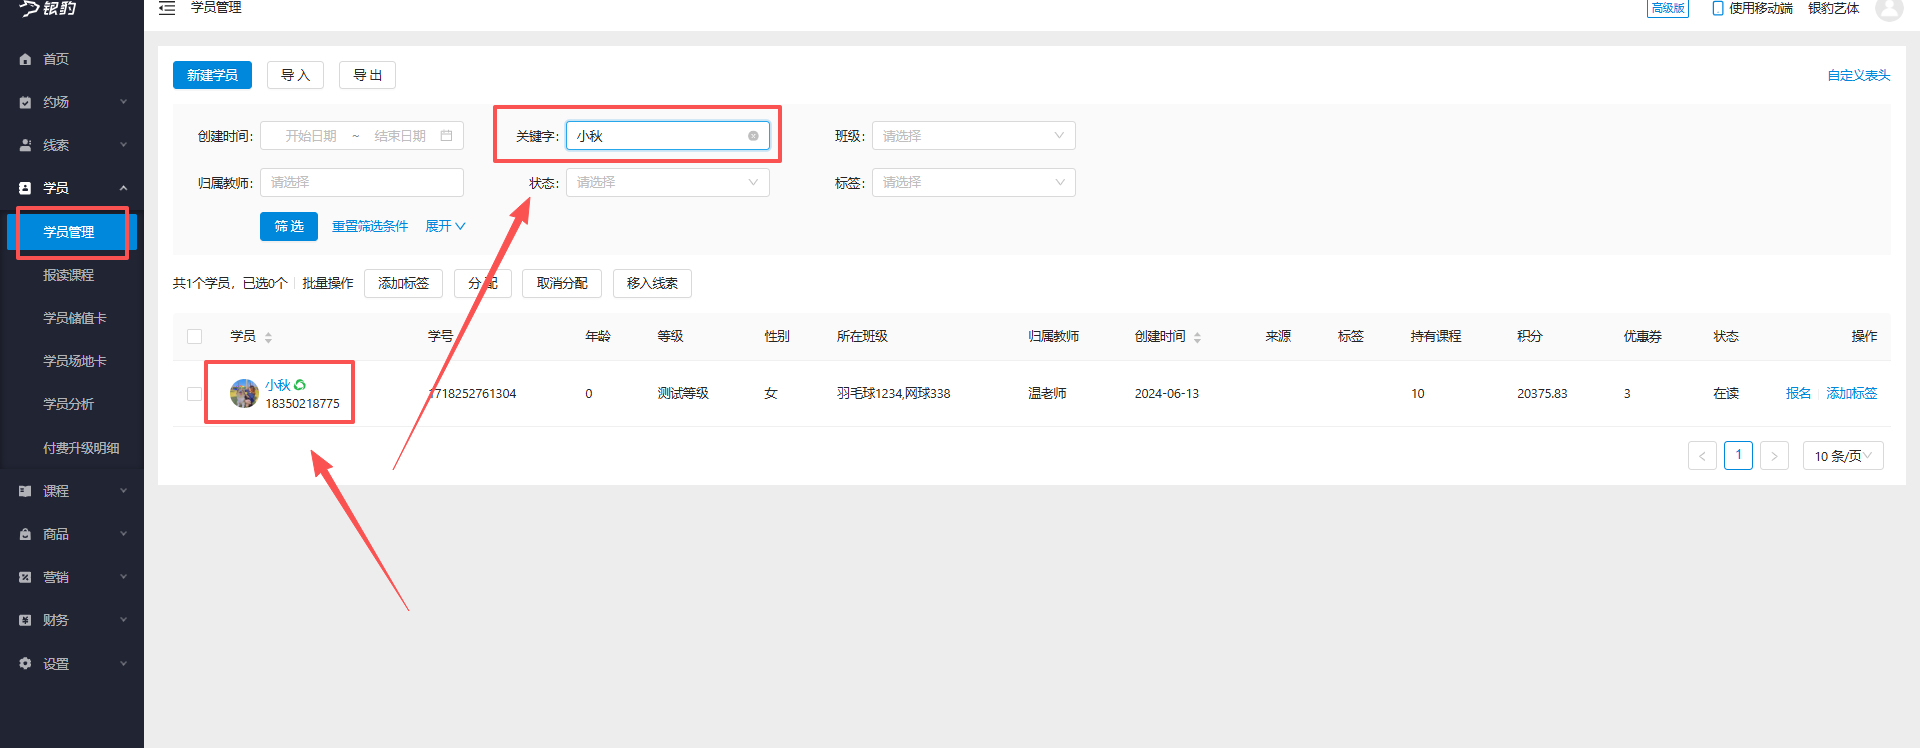1920x748 pixels.
Task: Select all students with header checkbox
Action: tap(195, 337)
